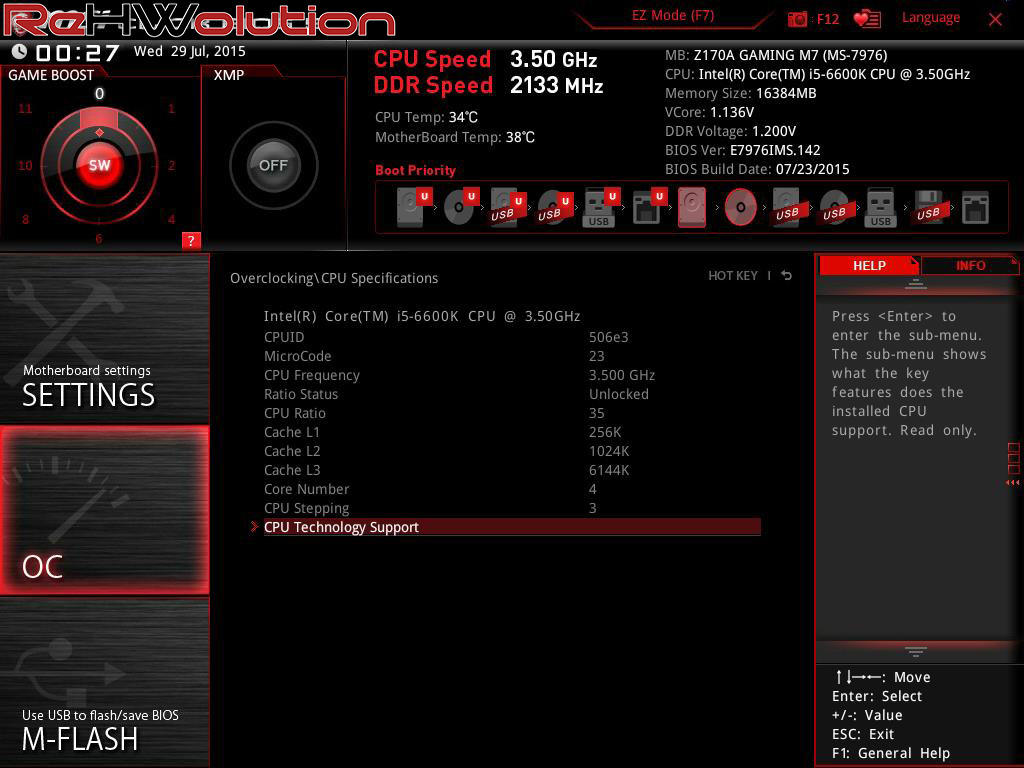Click the F12 screenshot camera icon

[798, 19]
